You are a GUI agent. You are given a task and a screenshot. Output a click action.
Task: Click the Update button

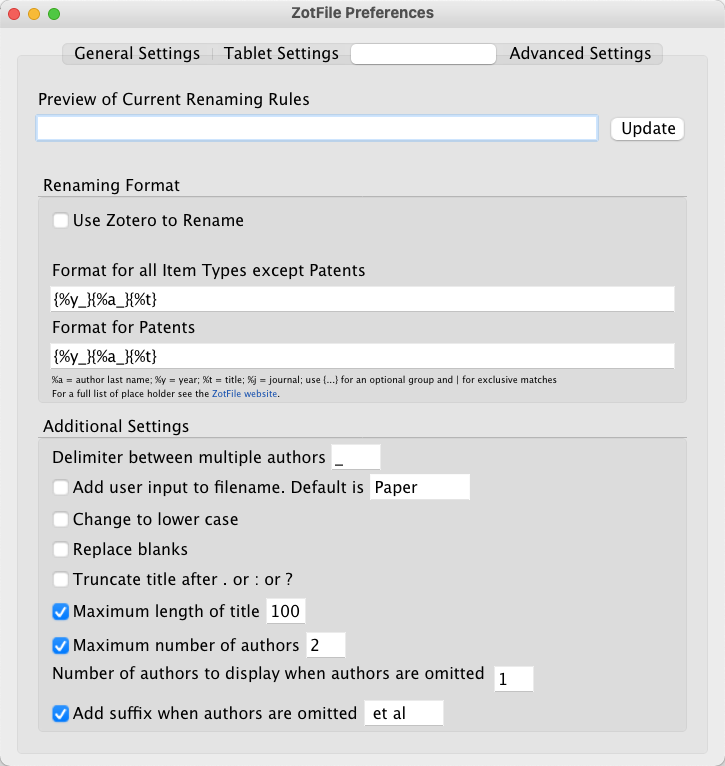tap(648, 129)
